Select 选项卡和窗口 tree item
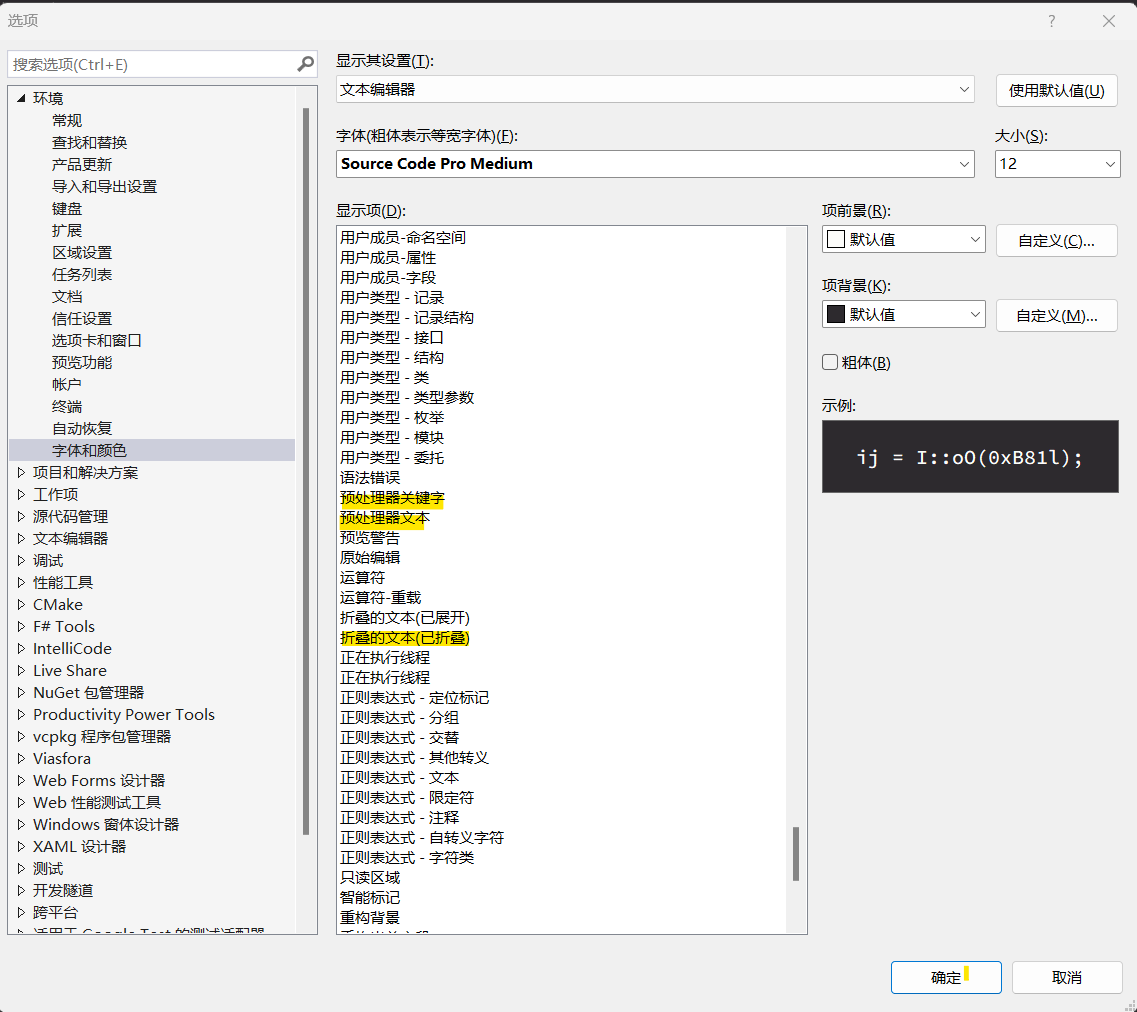1137x1012 pixels. click(96, 340)
